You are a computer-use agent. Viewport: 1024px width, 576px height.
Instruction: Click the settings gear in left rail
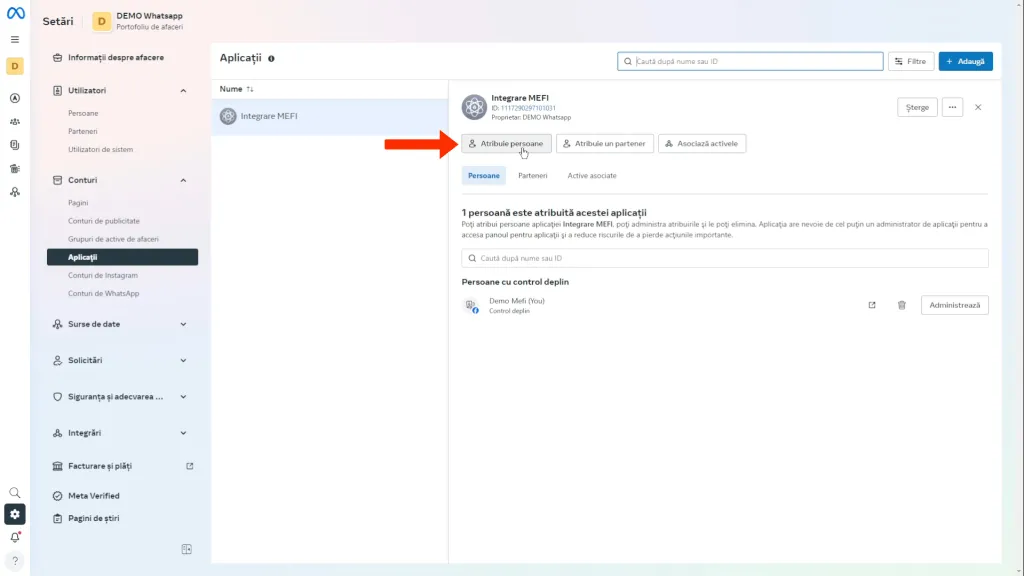coord(14,514)
